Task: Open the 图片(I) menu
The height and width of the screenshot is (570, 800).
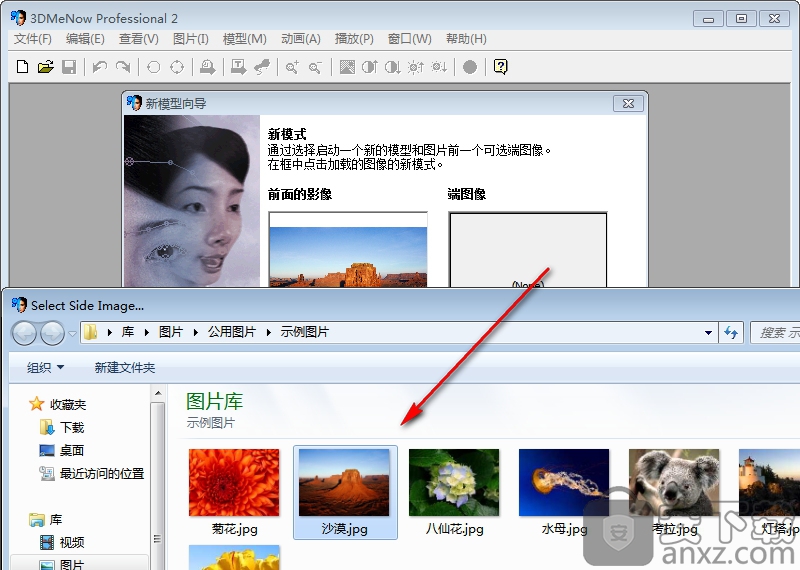Action: [x=190, y=39]
